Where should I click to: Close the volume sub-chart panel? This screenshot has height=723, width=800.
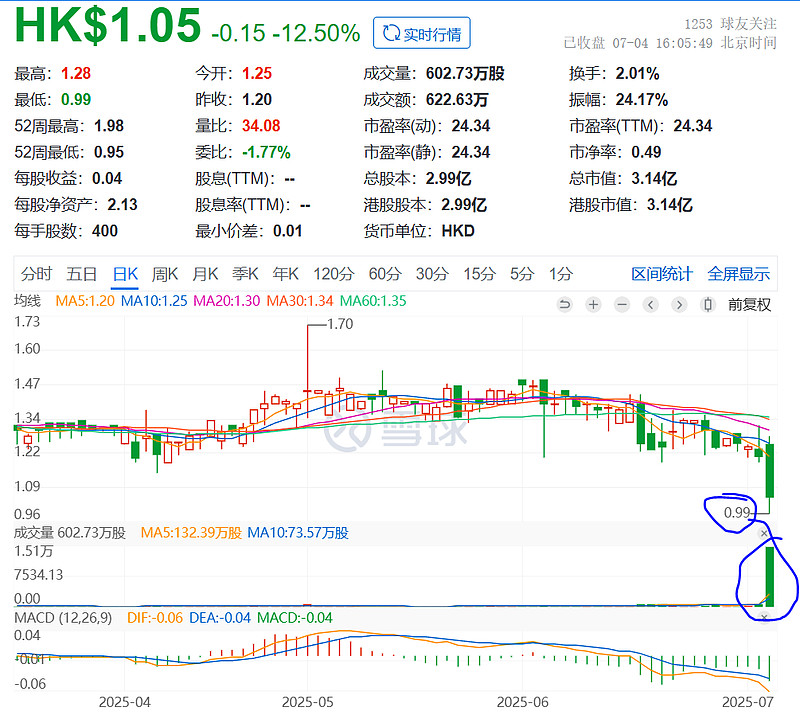[x=764, y=534]
